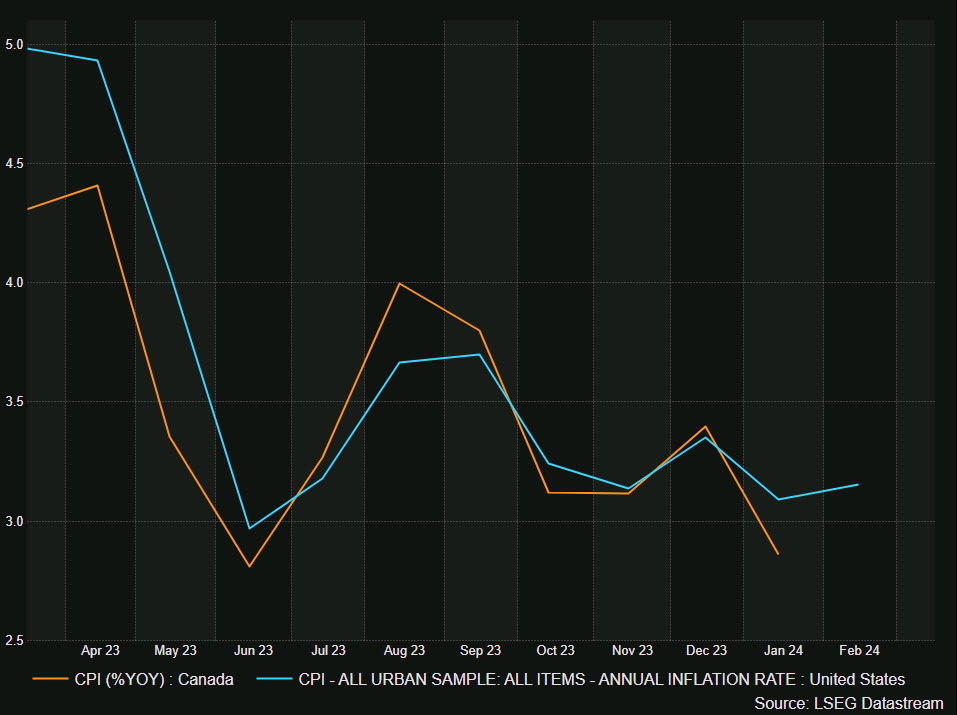957x715 pixels.
Task: Select the May 23 axis label
Action: 176,650
